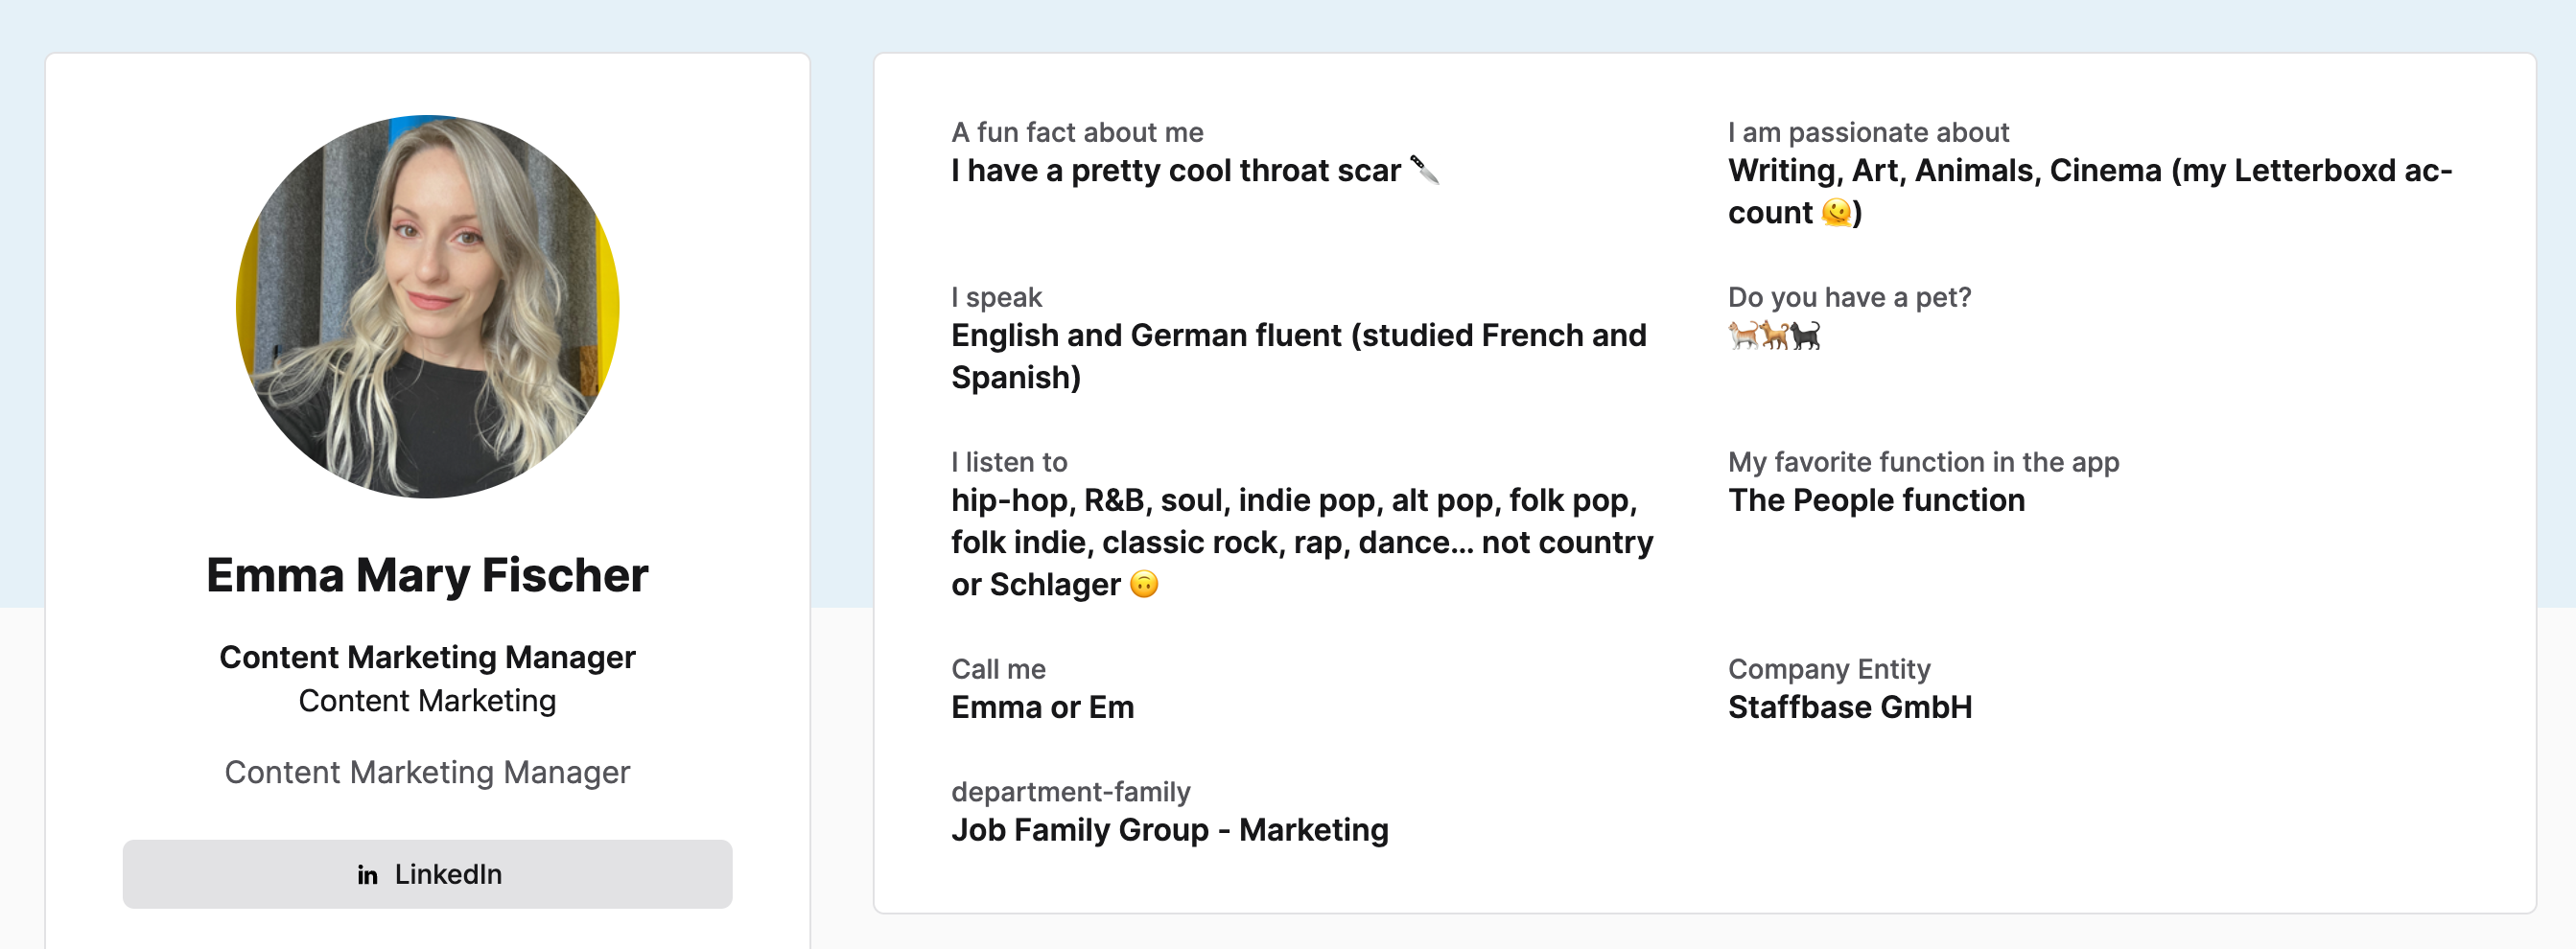Click Job Family Group - Marketing value
Viewport: 2576px width, 949px height.
[1169, 830]
